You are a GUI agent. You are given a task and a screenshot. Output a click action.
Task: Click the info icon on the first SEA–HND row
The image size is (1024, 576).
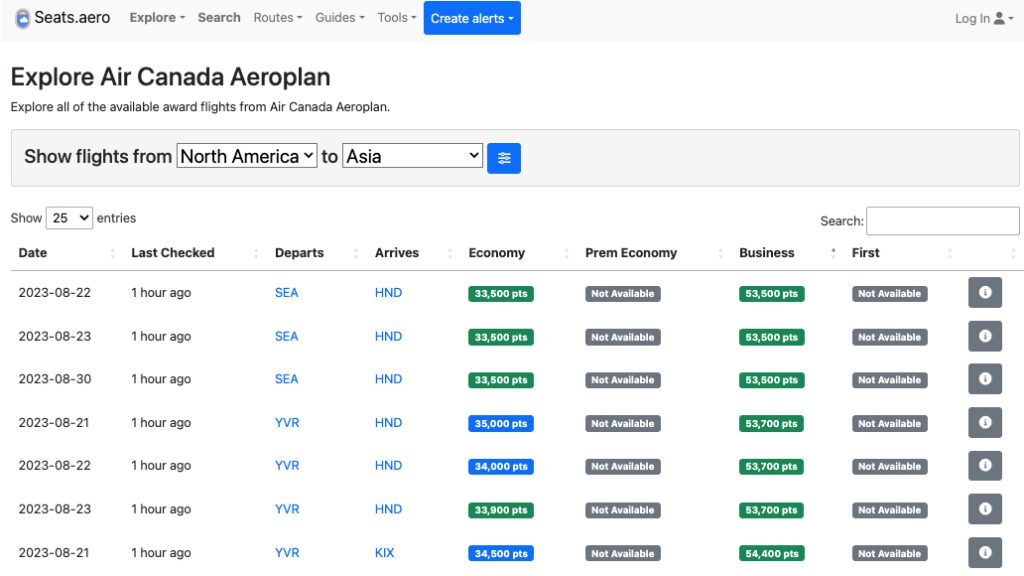click(985, 292)
